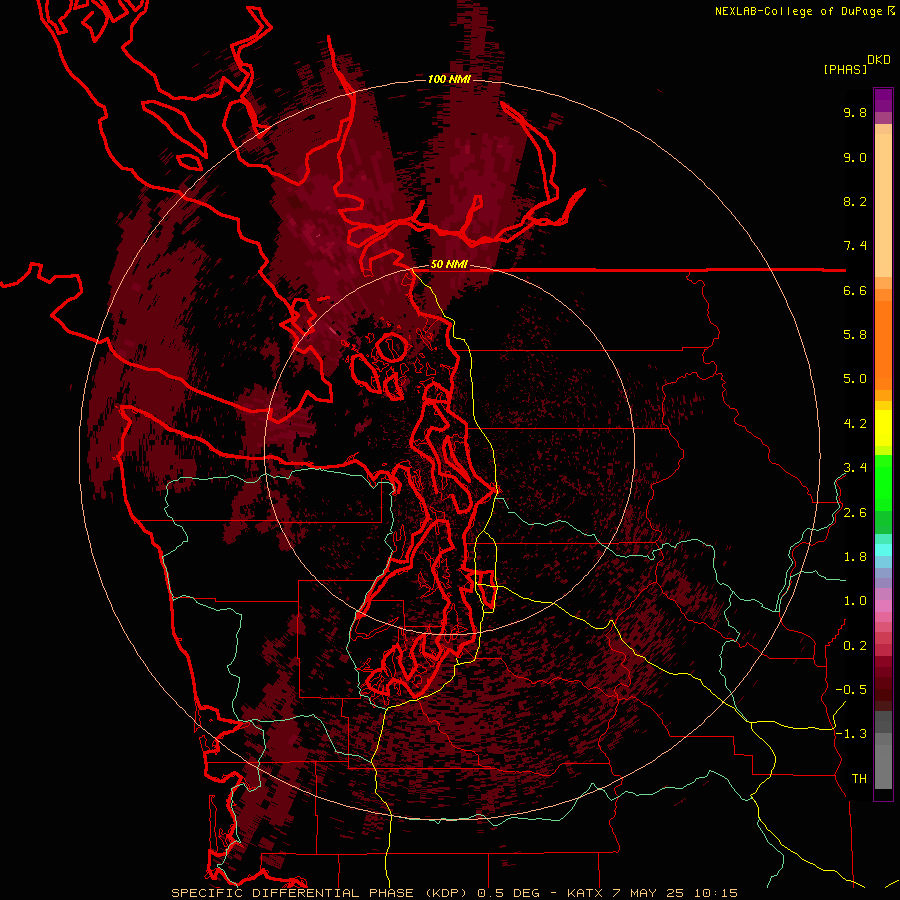900x900 pixels.
Task: Click the DKD legend header
Action: [x=879, y=60]
